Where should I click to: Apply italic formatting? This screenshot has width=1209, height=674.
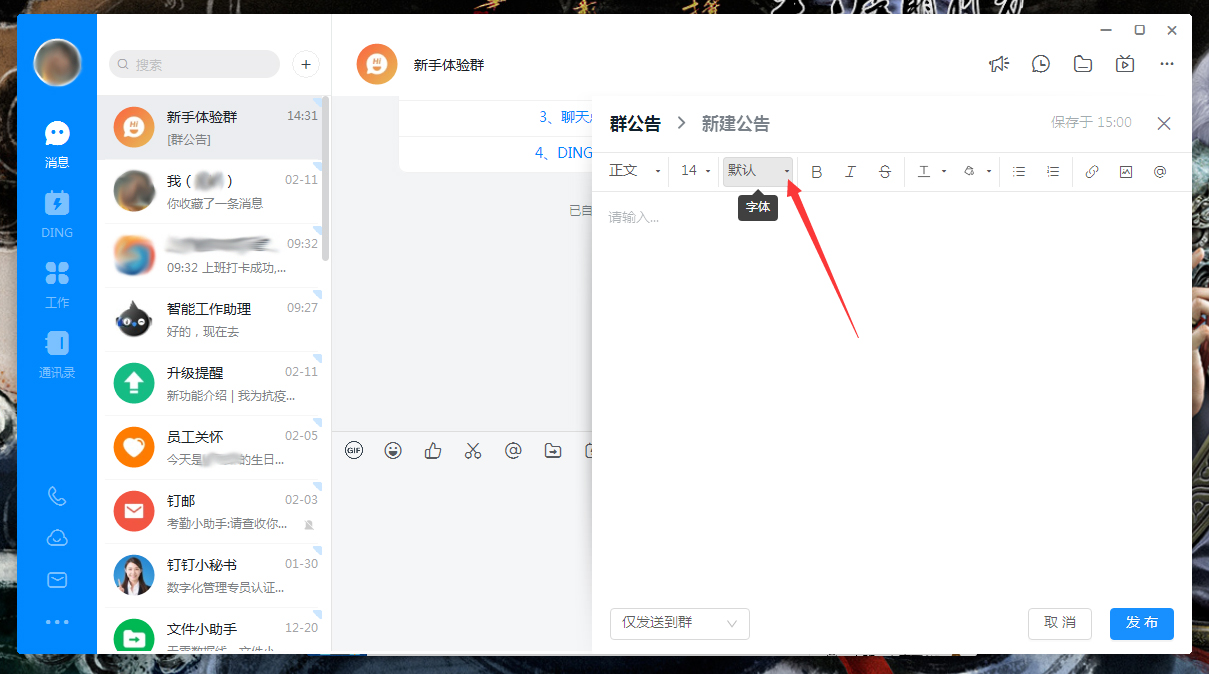pos(850,171)
